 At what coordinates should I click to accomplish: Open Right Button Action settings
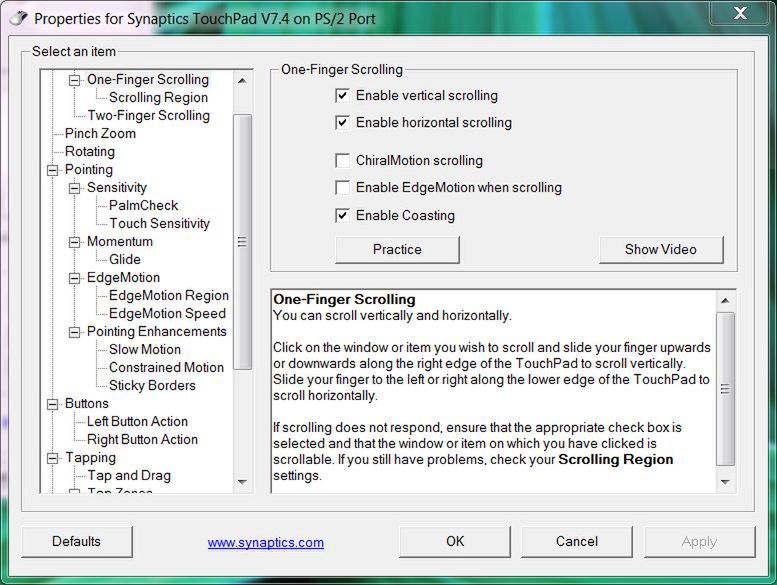pyautogui.click(x=142, y=439)
